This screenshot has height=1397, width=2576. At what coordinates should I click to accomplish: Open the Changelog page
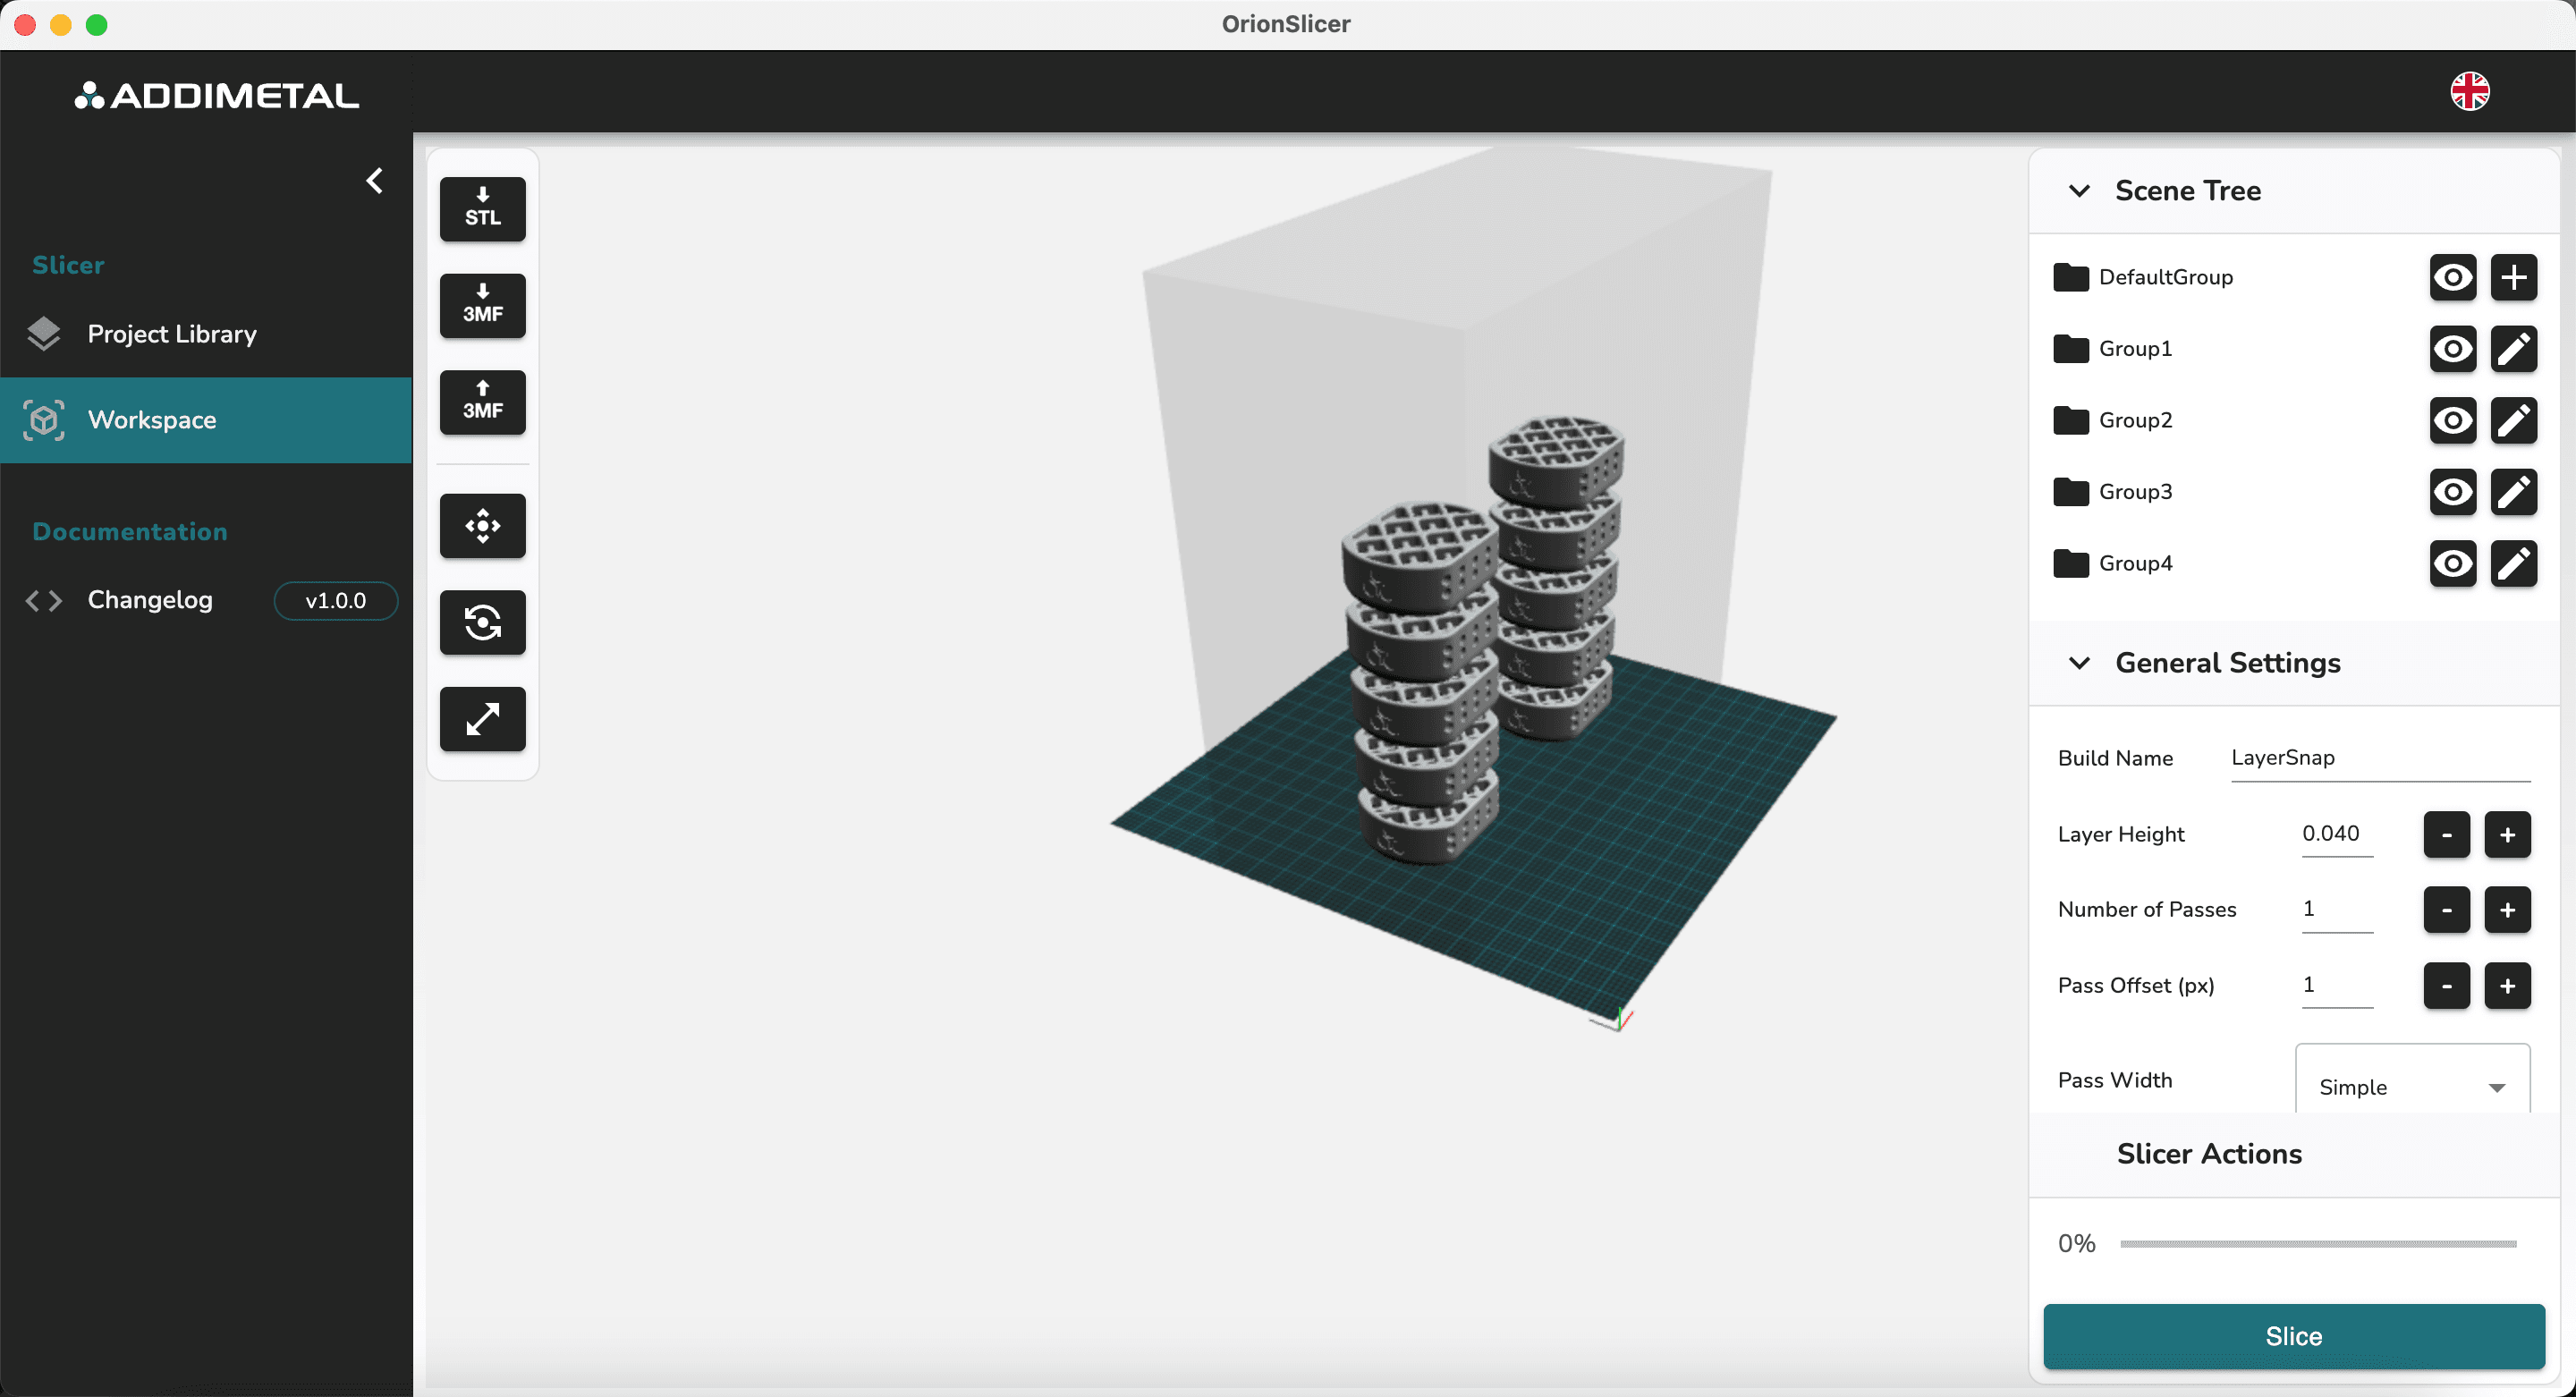(x=150, y=600)
